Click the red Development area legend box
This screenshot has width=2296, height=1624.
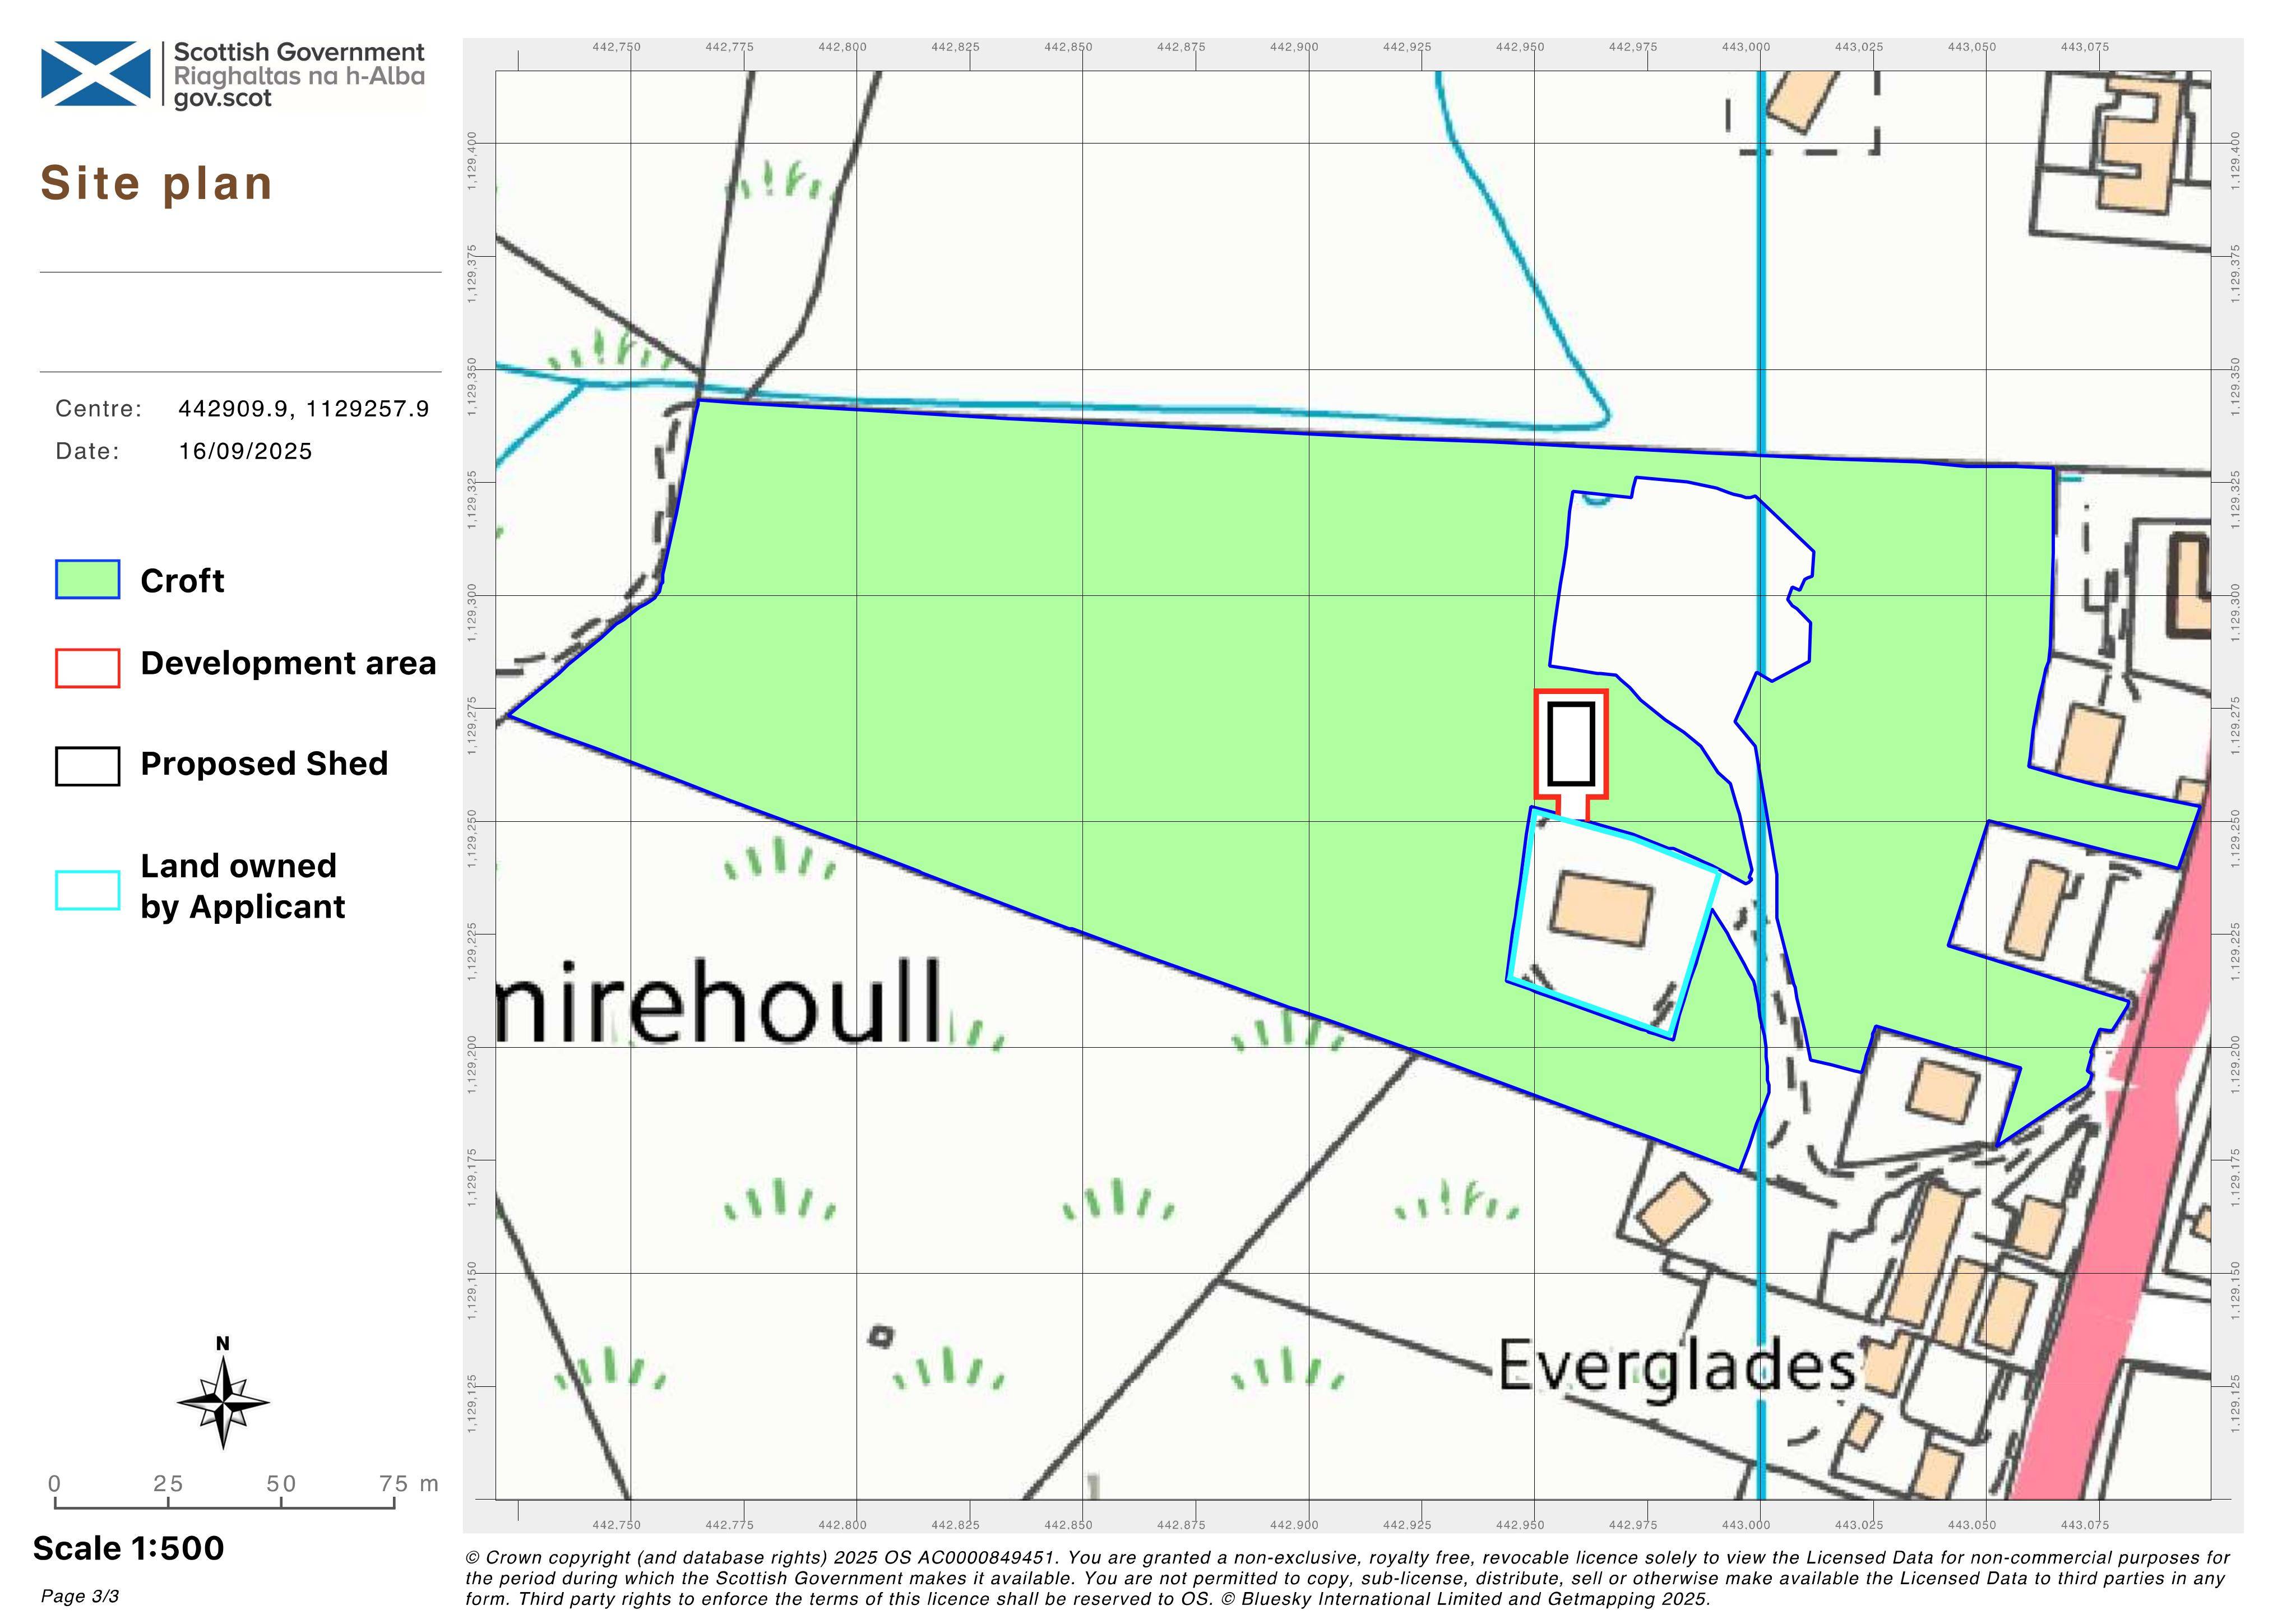88,667
